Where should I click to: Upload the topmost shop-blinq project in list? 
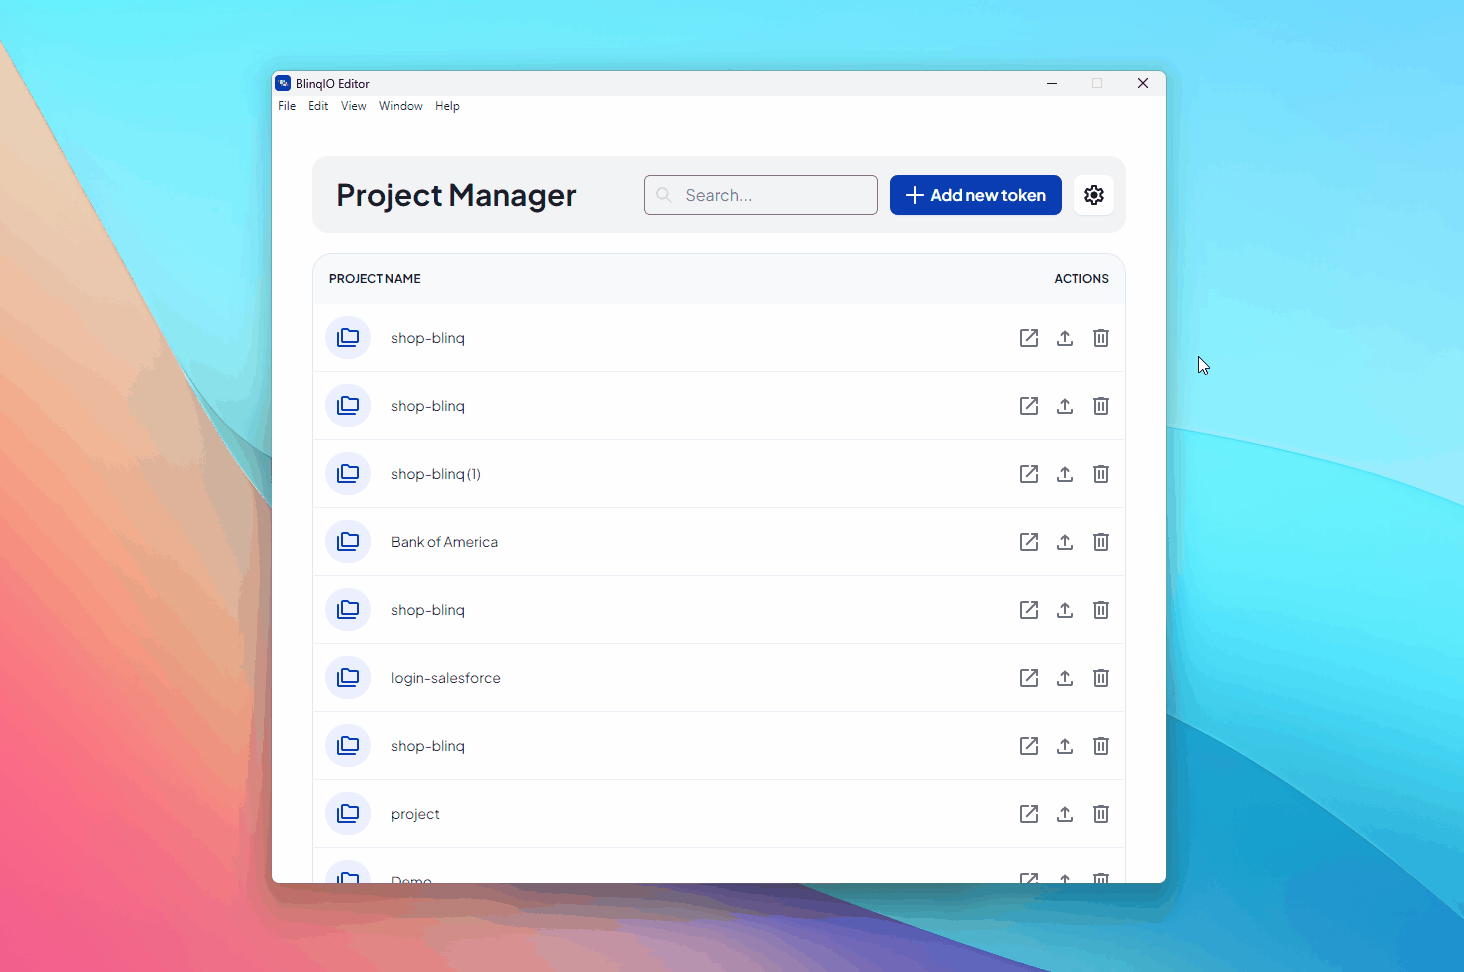pyautogui.click(x=1065, y=338)
